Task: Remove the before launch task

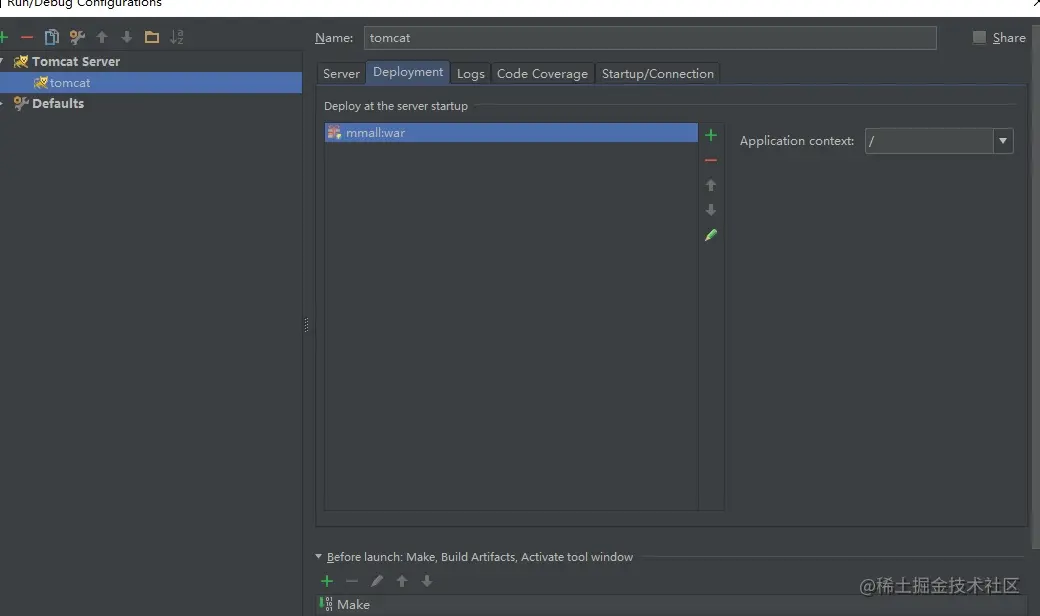Action: click(352, 581)
